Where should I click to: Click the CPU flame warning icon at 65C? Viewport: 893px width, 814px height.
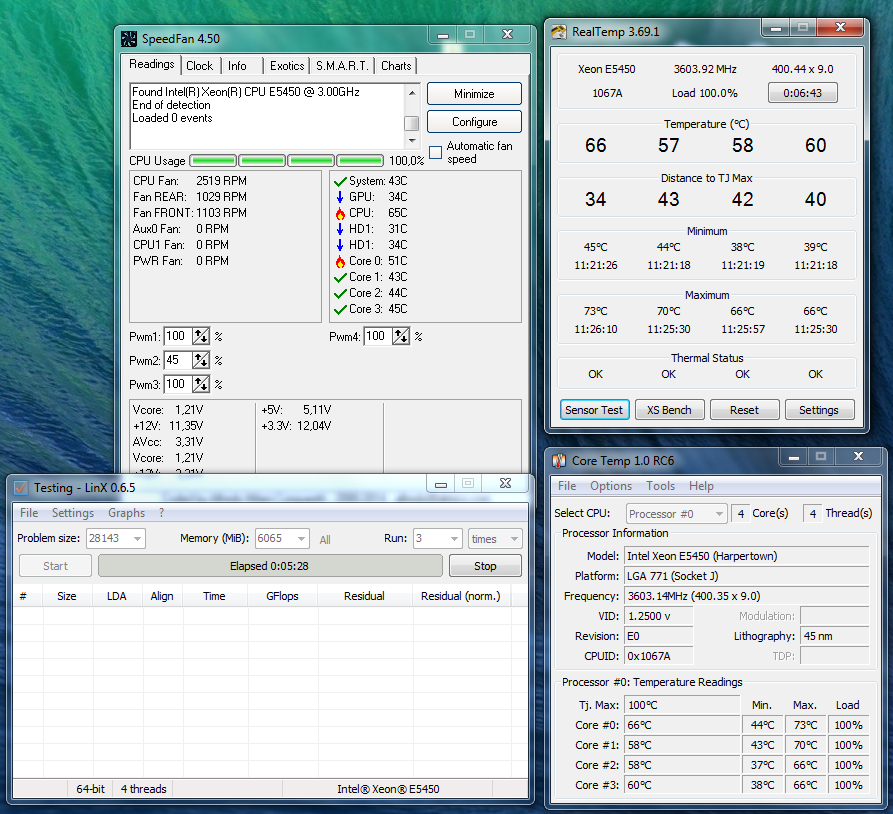[x=340, y=213]
